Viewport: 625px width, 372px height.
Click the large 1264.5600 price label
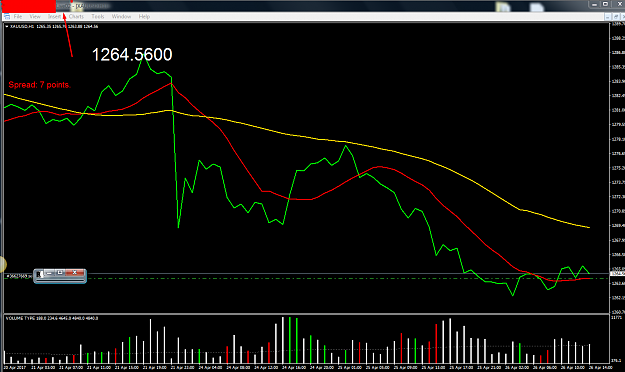132,55
